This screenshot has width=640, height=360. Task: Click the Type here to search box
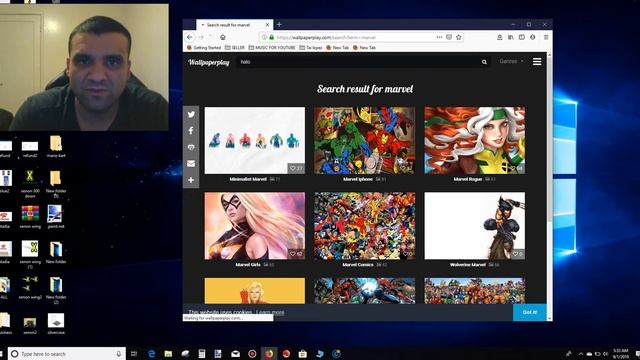pyautogui.click(x=67, y=354)
